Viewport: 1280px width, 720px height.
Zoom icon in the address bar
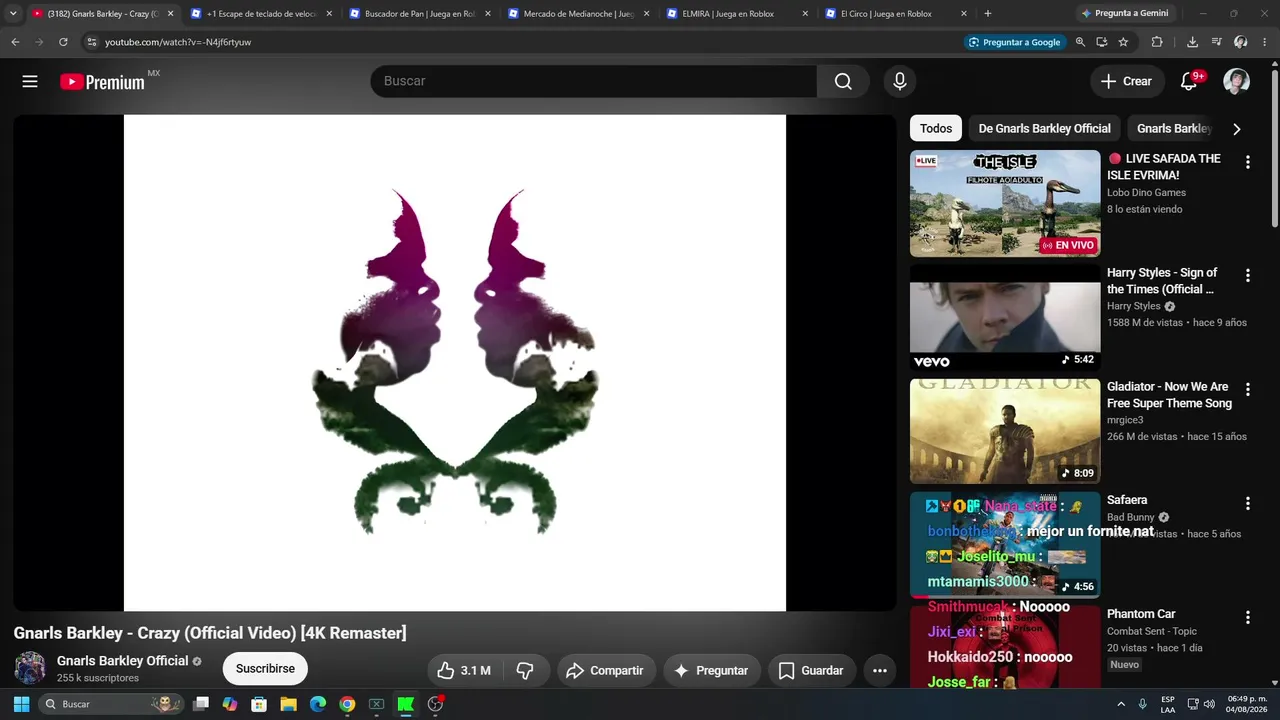1080,42
